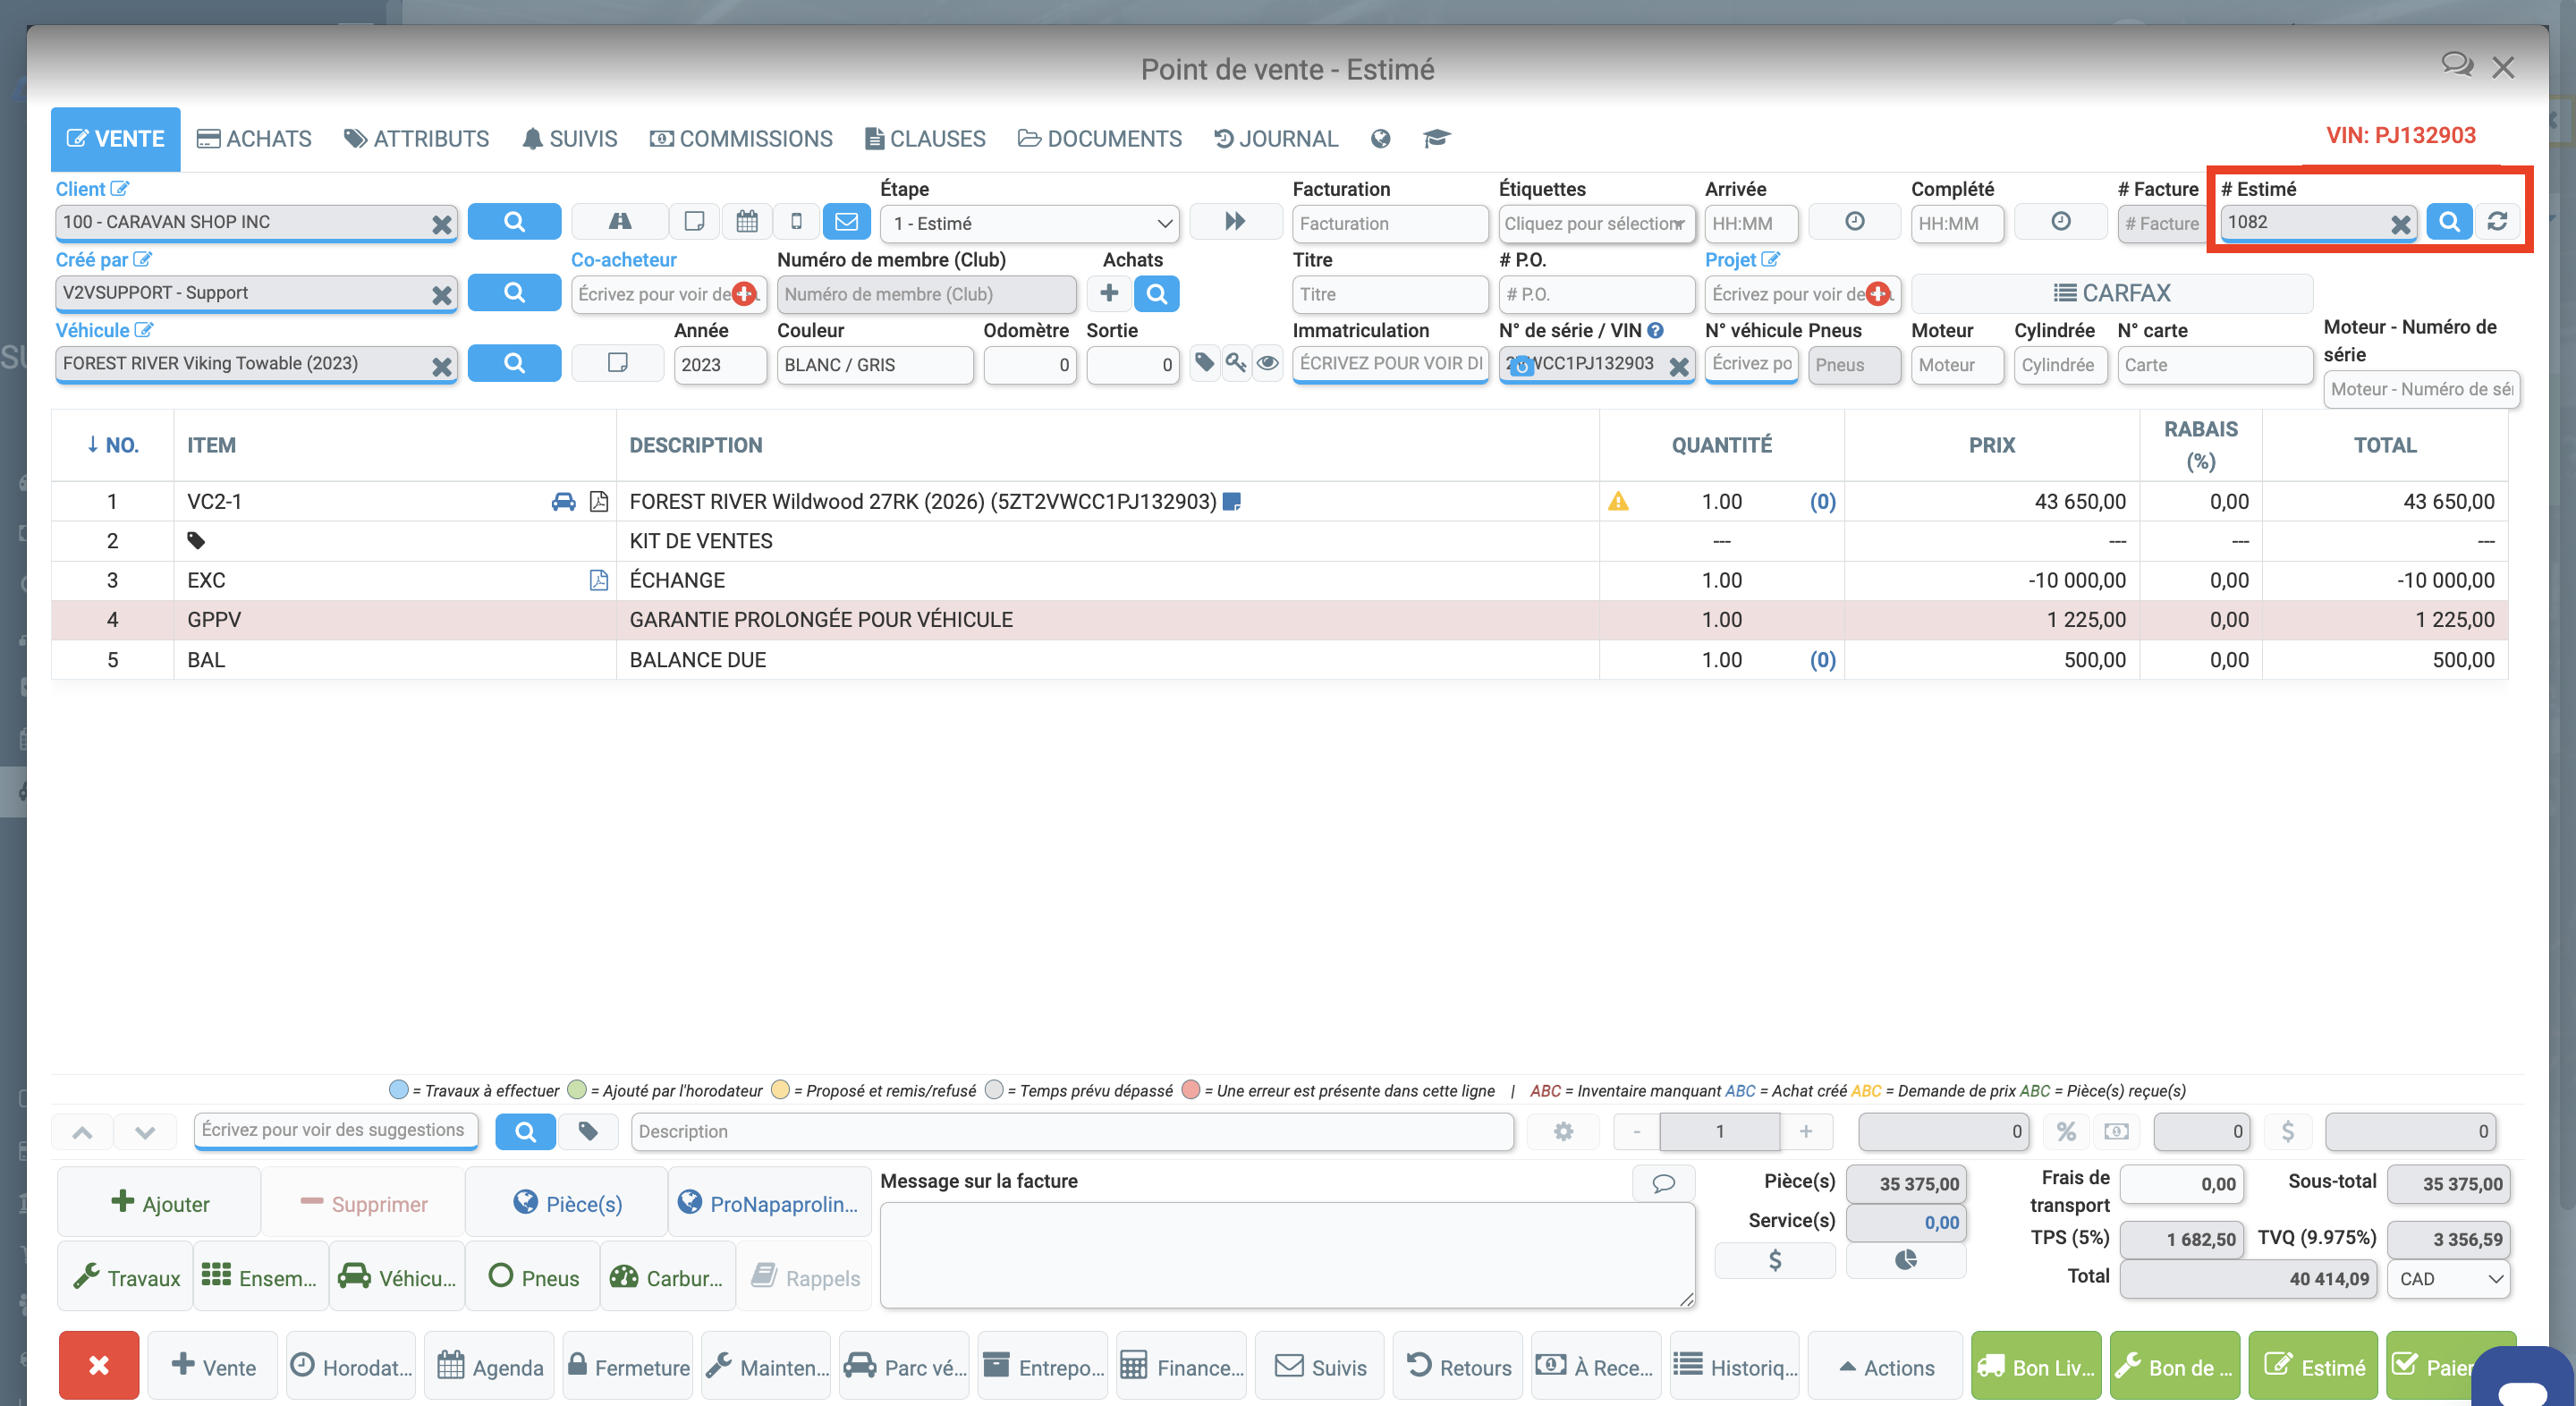Click the pie chart icon below Service(s)
Viewport: 2576px width, 1406px height.
1906,1260
